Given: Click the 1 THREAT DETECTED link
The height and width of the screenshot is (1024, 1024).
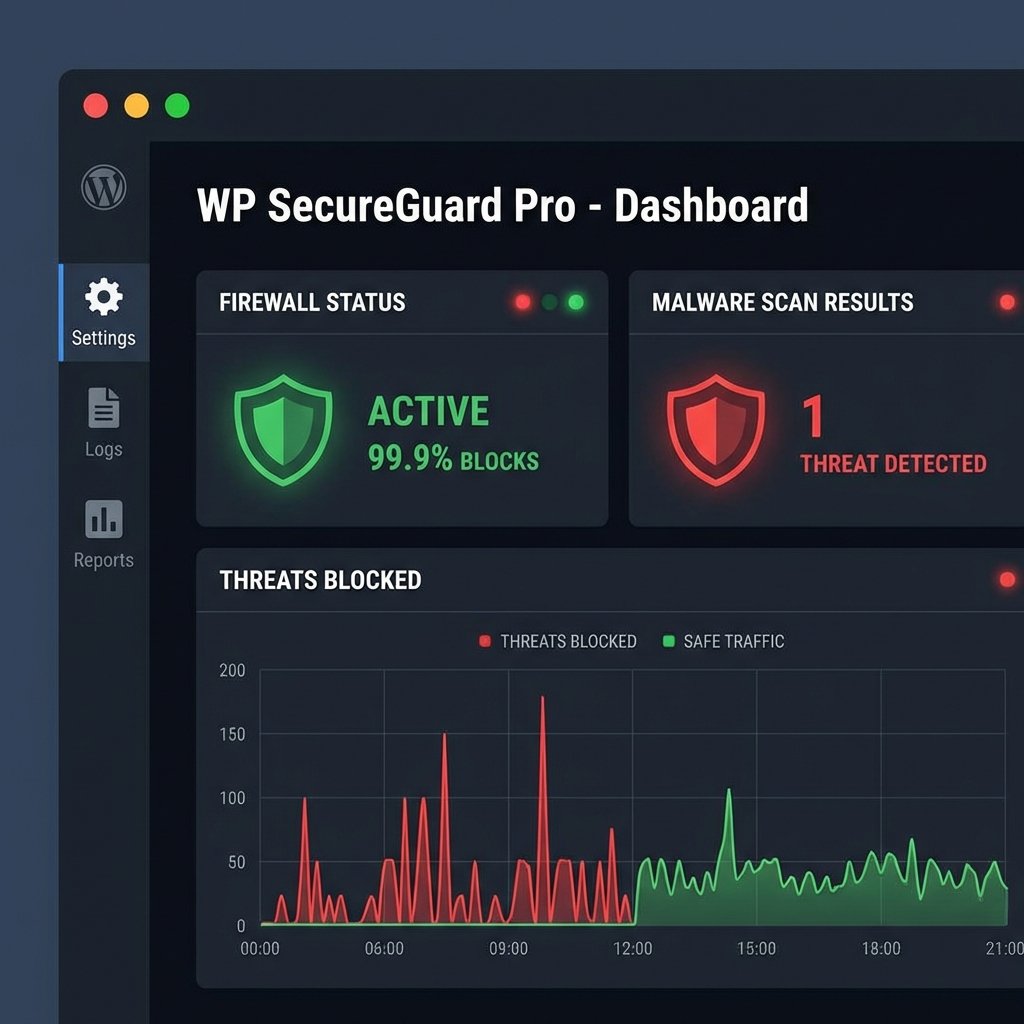Looking at the screenshot, I should click(x=893, y=463).
